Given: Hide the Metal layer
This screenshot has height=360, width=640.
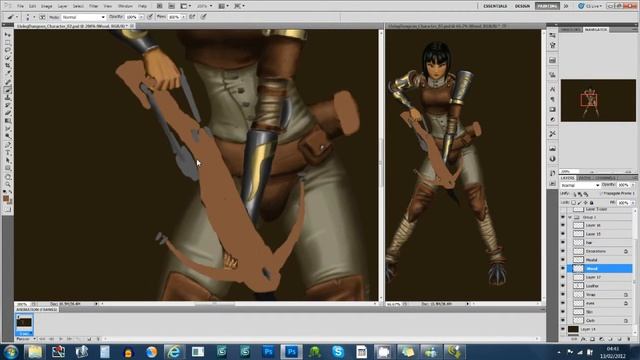Looking at the screenshot, I should 563,260.
